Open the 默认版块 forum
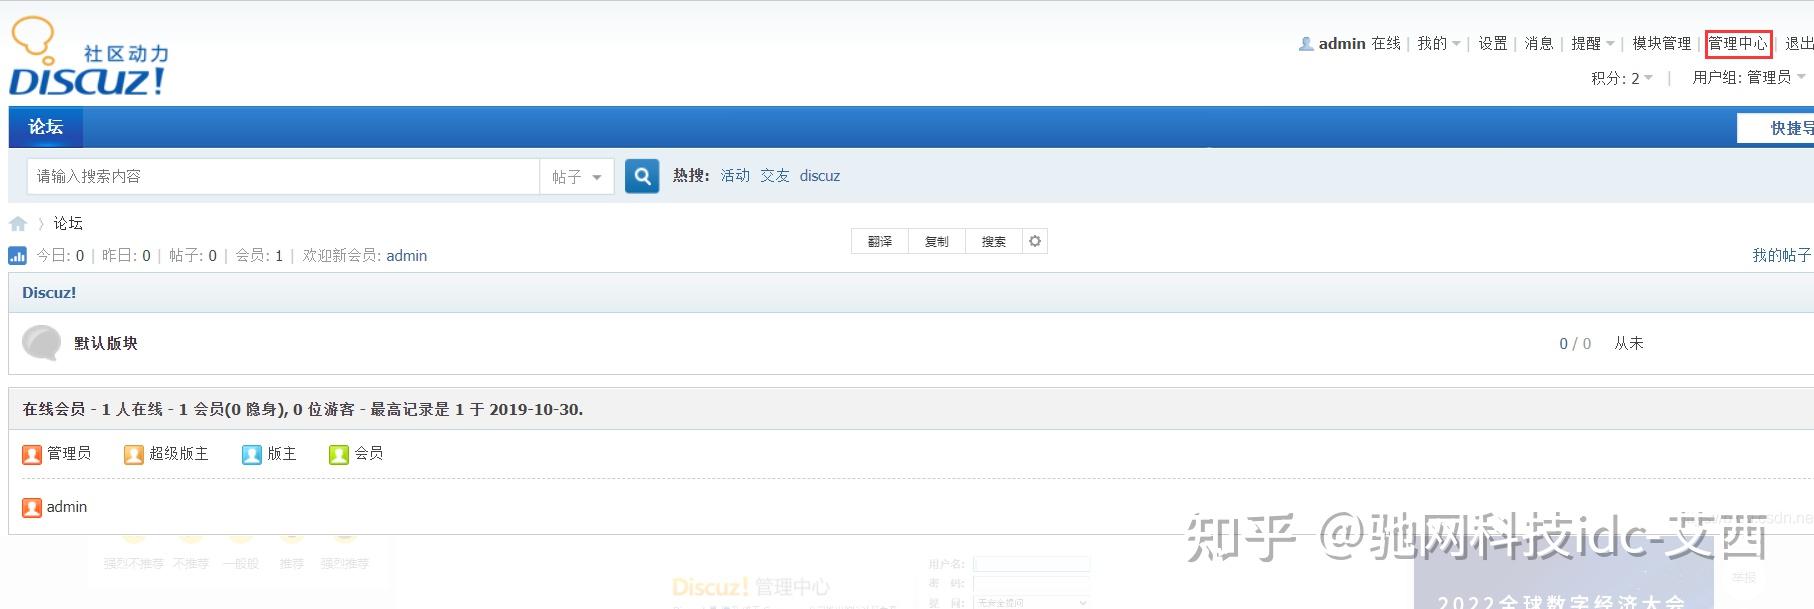The height and width of the screenshot is (609, 1814). (x=106, y=343)
